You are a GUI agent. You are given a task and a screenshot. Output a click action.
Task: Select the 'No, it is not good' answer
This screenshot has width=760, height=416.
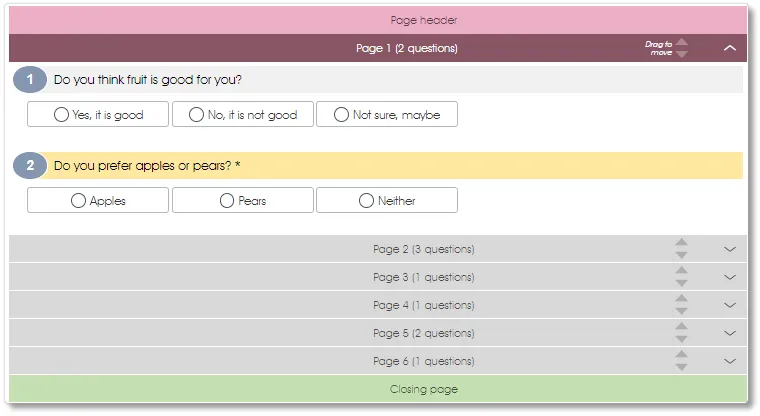[242, 115]
